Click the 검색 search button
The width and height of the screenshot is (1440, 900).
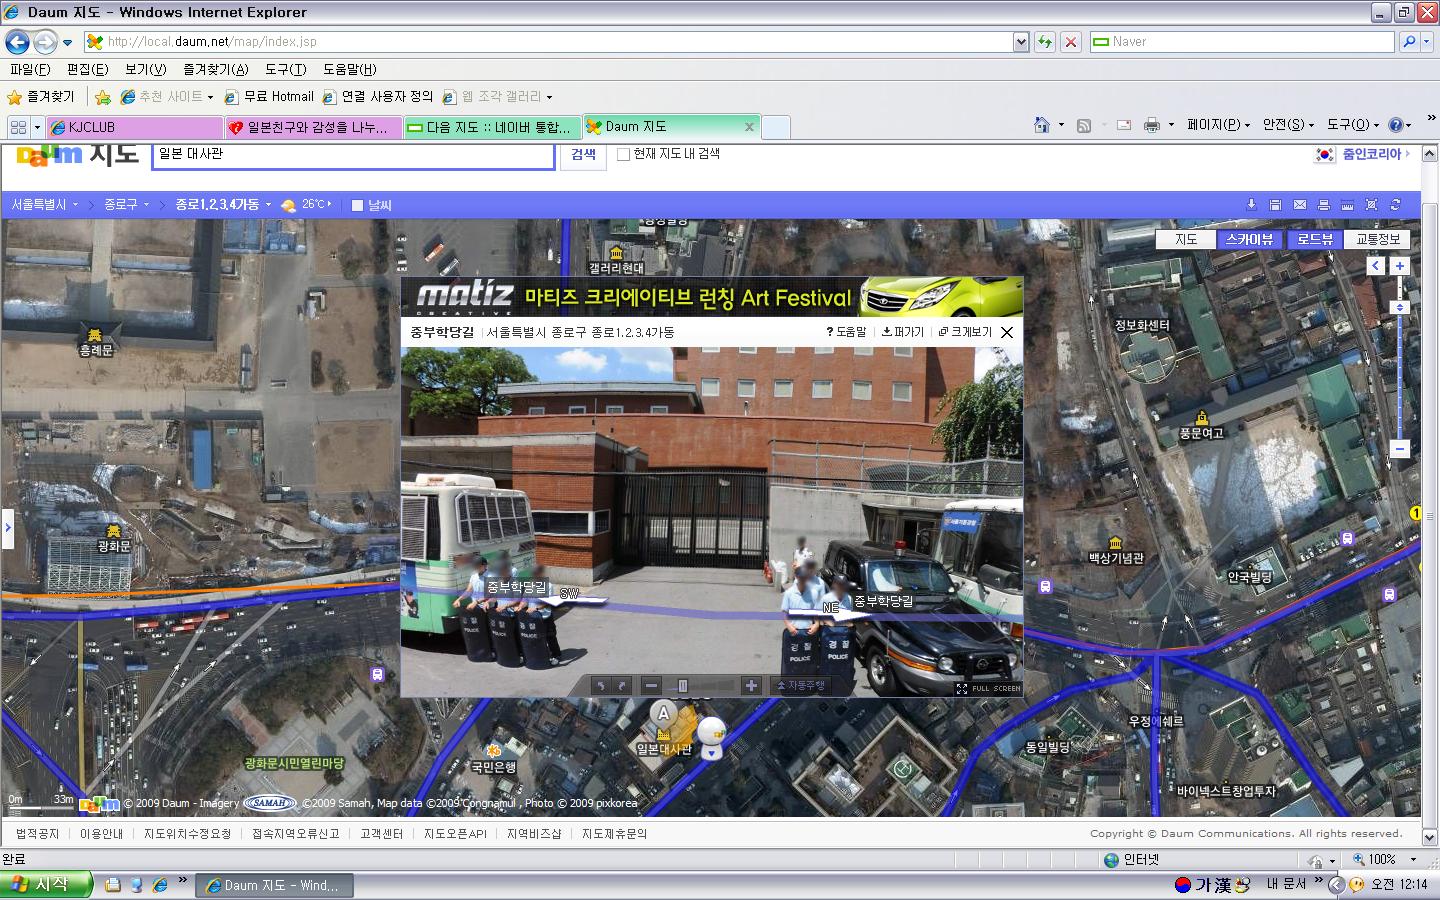(583, 155)
